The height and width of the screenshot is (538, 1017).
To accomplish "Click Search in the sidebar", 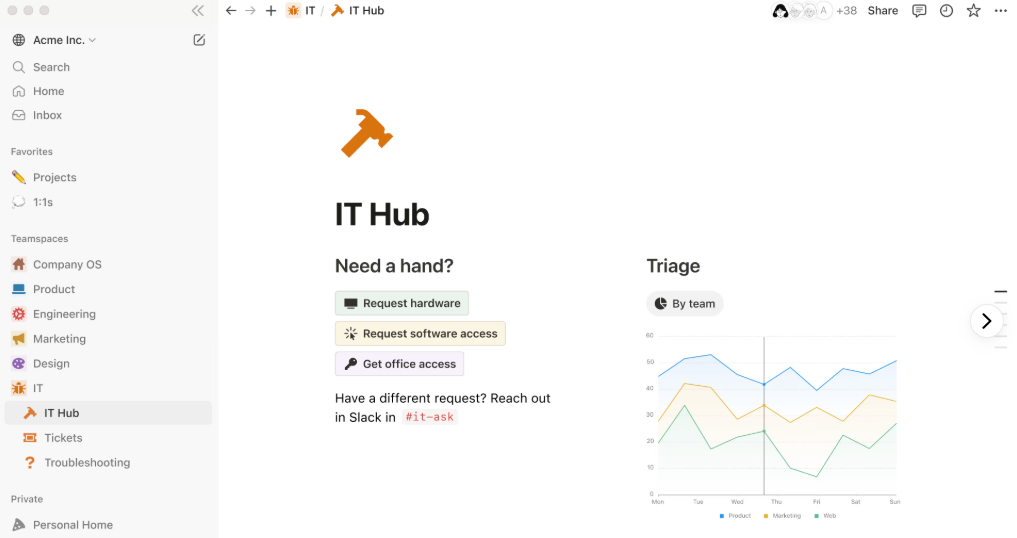I will pyautogui.click(x=51, y=67).
